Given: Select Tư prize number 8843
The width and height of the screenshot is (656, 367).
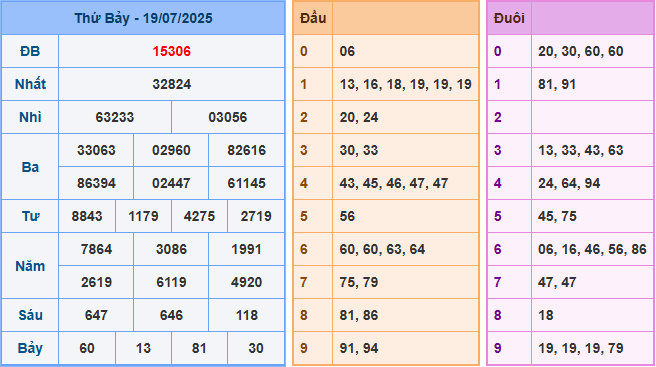Looking at the screenshot, I should pos(87,216).
